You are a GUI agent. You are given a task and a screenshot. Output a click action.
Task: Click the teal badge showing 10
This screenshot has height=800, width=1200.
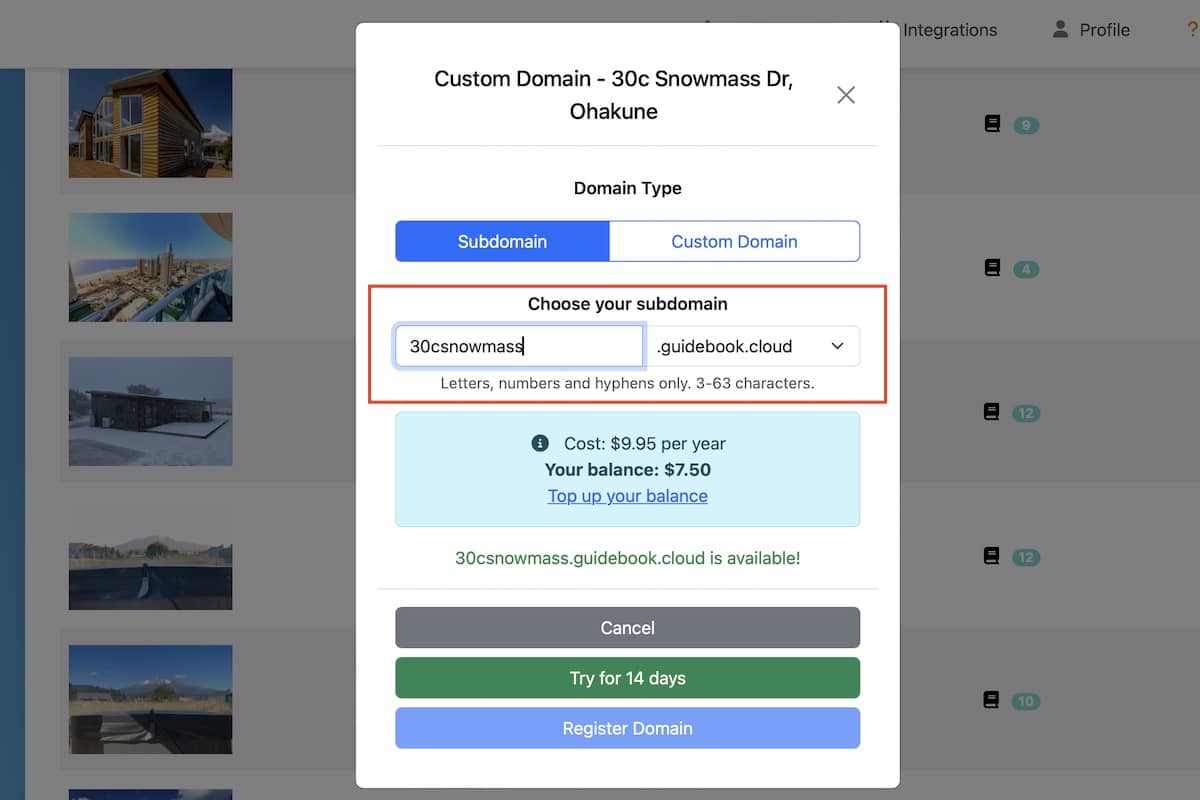[x=1026, y=701]
